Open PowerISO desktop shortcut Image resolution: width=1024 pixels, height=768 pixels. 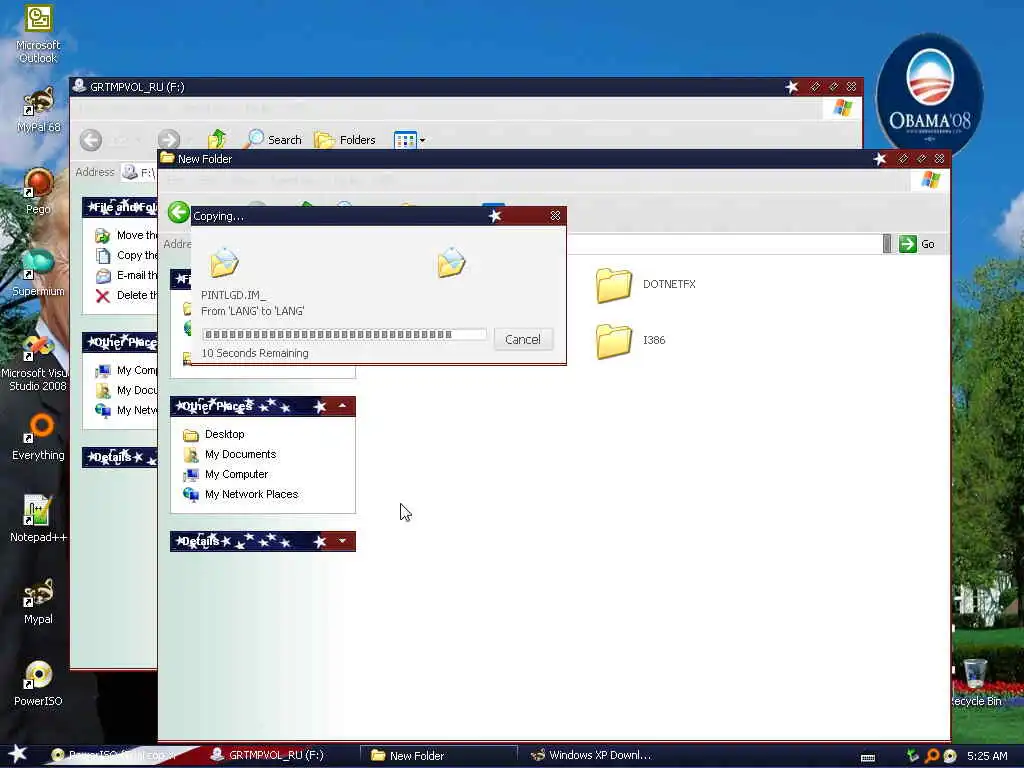click(38, 684)
